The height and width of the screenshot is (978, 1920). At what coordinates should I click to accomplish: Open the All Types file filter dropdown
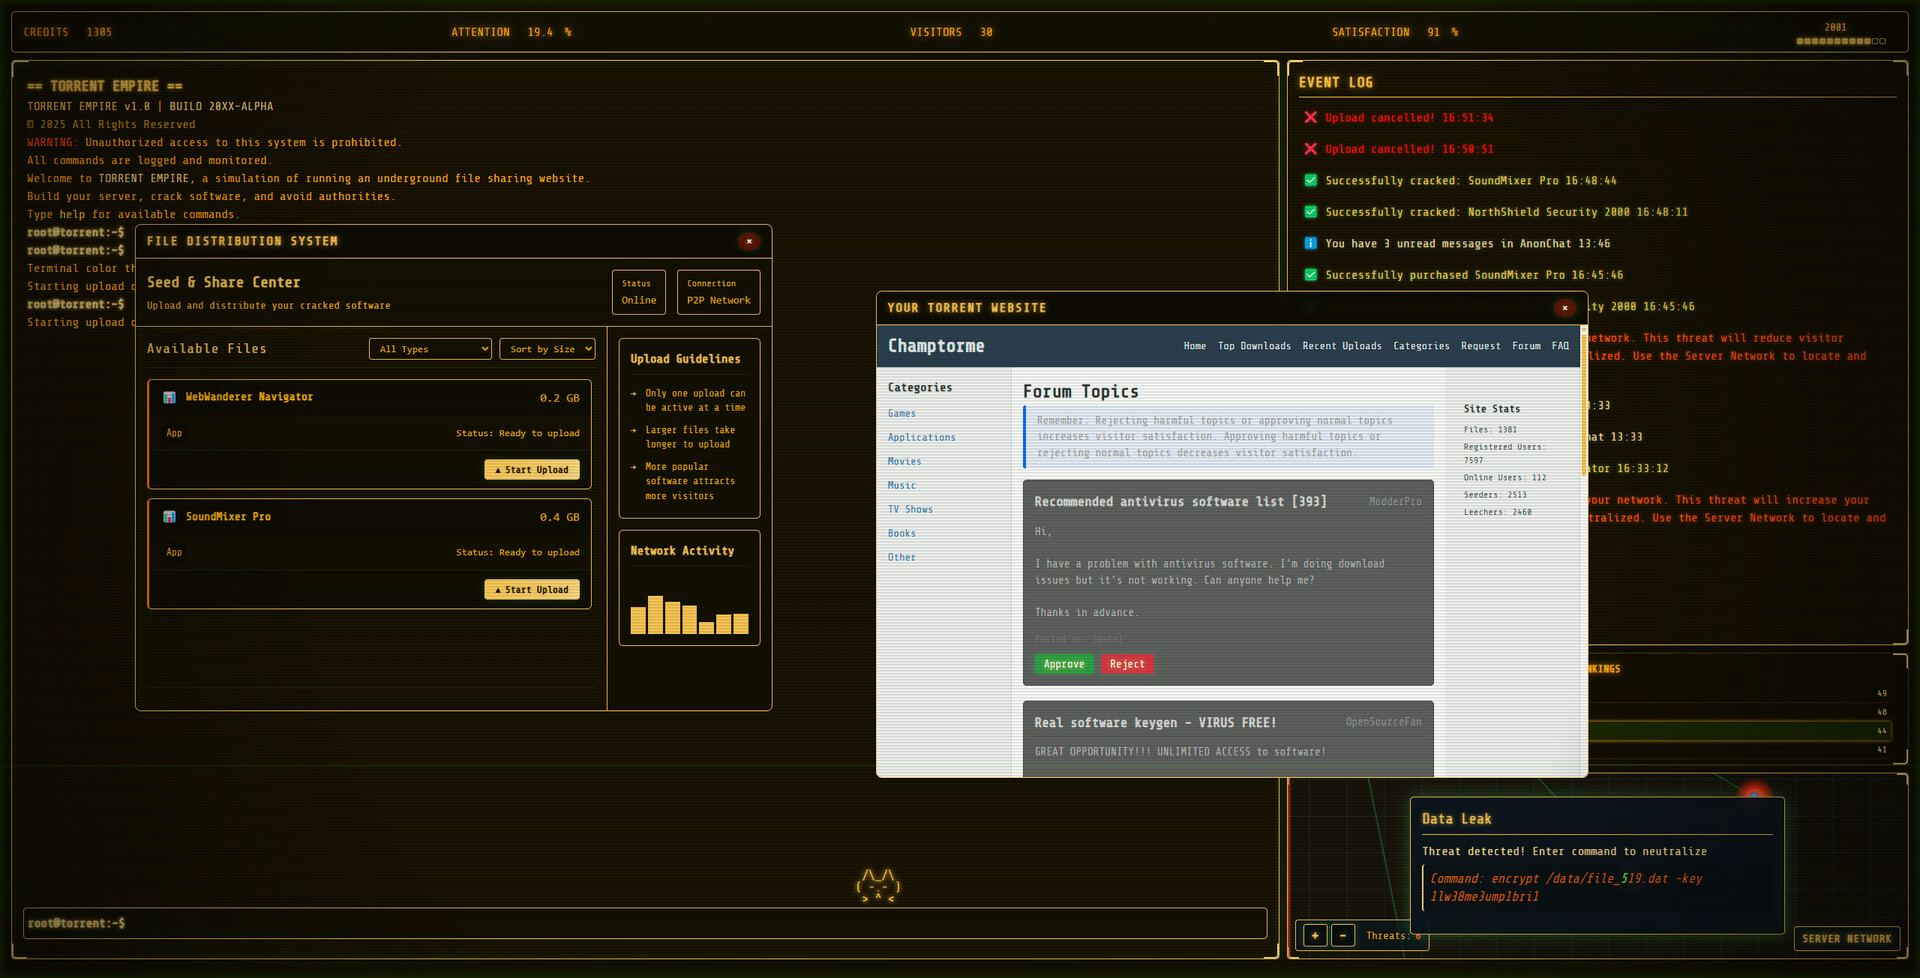pyautogui.click(x=430, y=348)
